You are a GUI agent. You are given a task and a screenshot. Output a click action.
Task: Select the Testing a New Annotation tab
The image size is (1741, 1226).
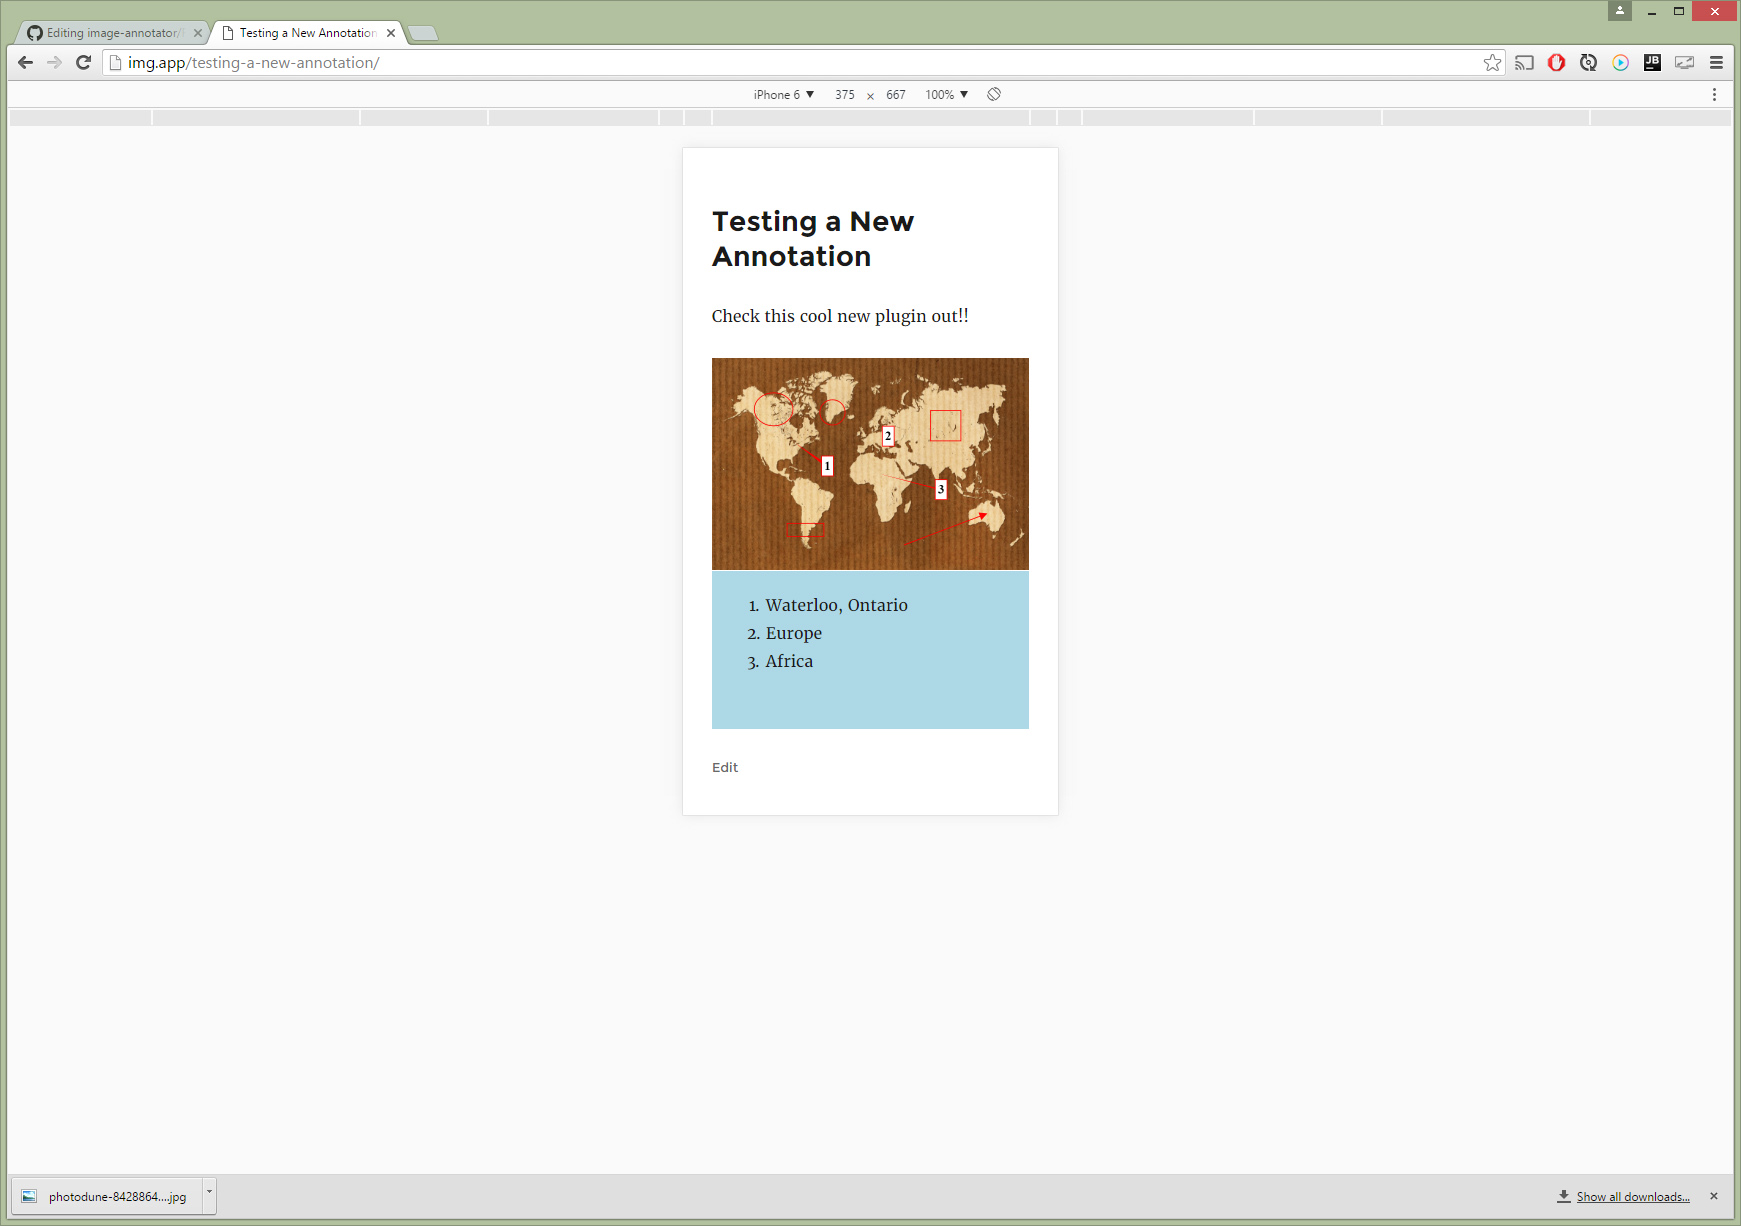pos(307,33)
